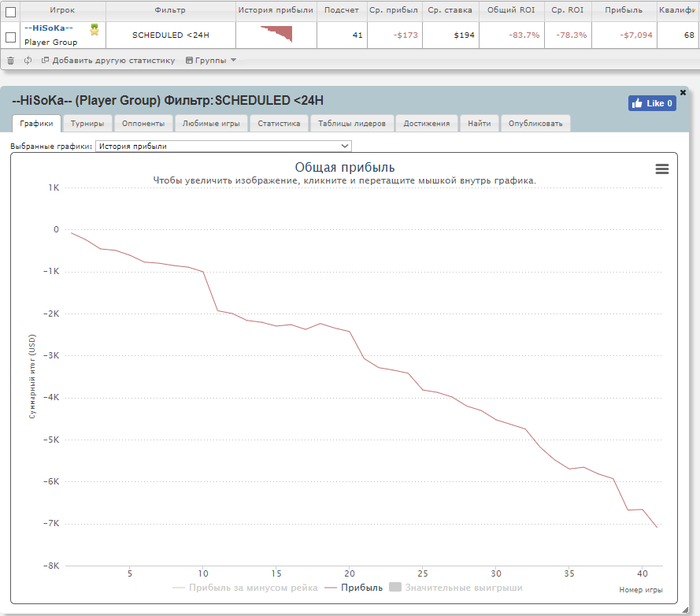
Task: Sort by Игрок column header
Action: tap(62, 10)
